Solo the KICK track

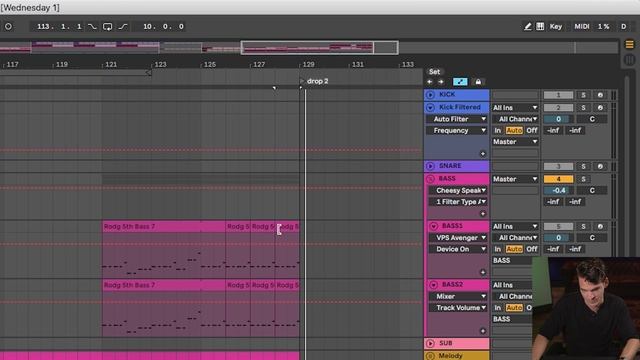583,95
